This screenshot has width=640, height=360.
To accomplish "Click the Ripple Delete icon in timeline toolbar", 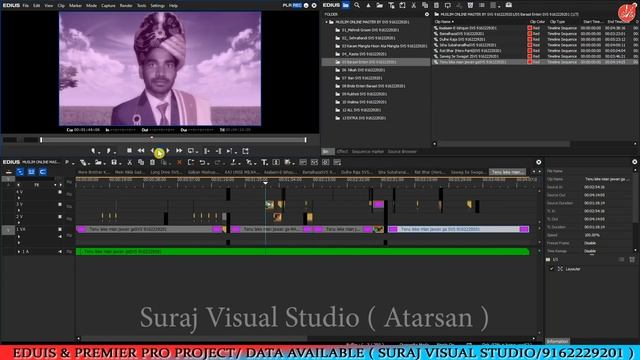I will pyautogui.click(x=191, y=162).
